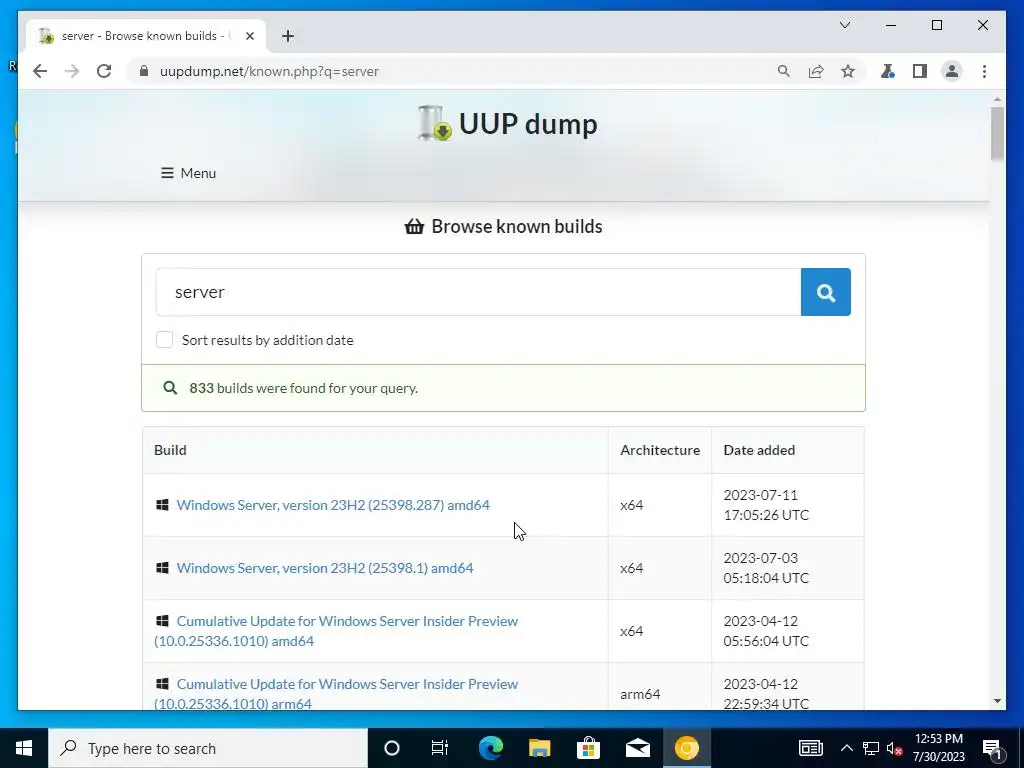Click the page scrollbar thumb

997,133
